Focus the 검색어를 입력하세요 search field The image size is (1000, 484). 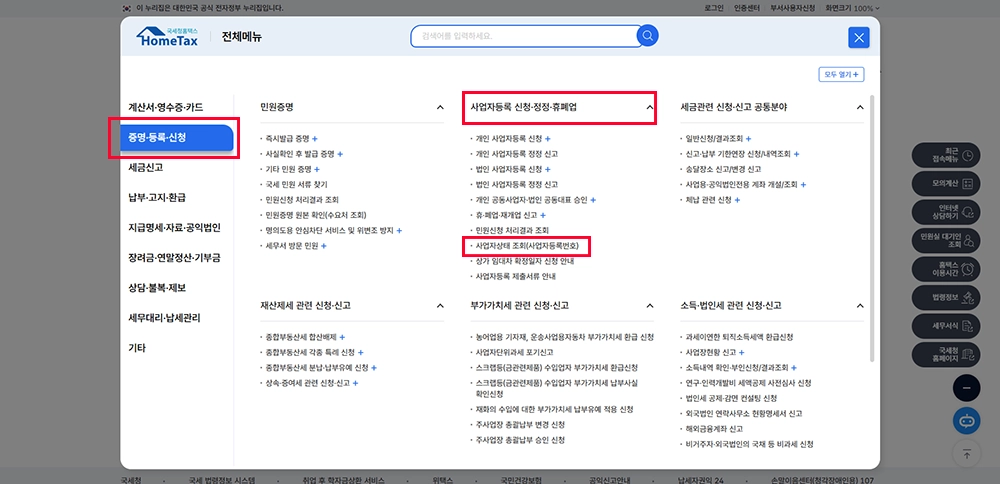[x=524, y=36]
